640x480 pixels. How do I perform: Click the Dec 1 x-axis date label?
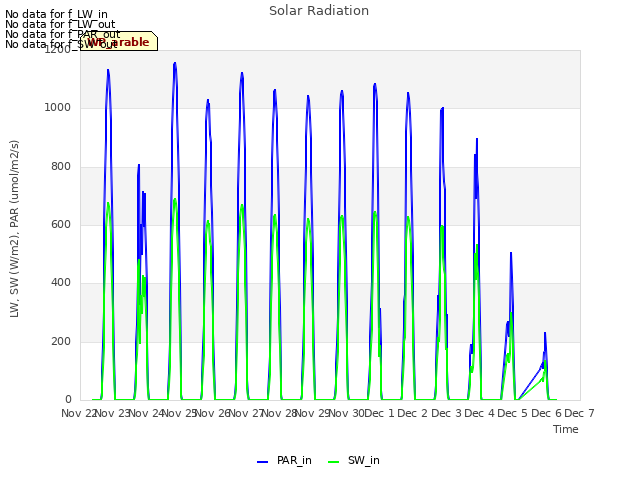pos(379,413)
